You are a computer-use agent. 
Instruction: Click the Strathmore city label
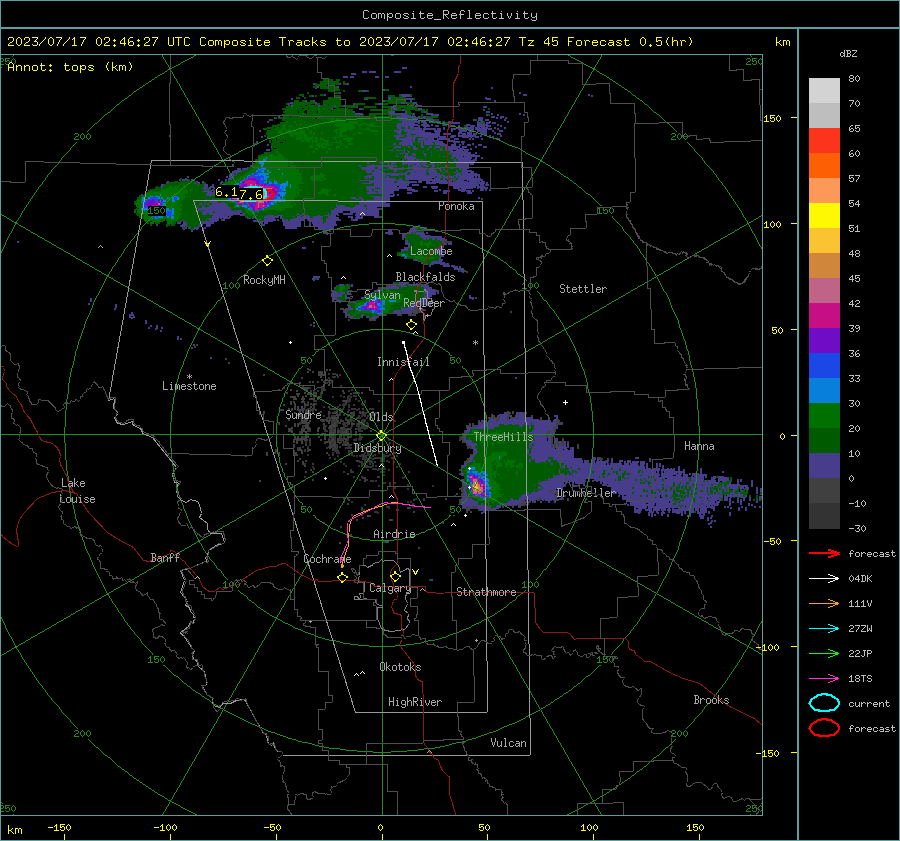[486, 592]
